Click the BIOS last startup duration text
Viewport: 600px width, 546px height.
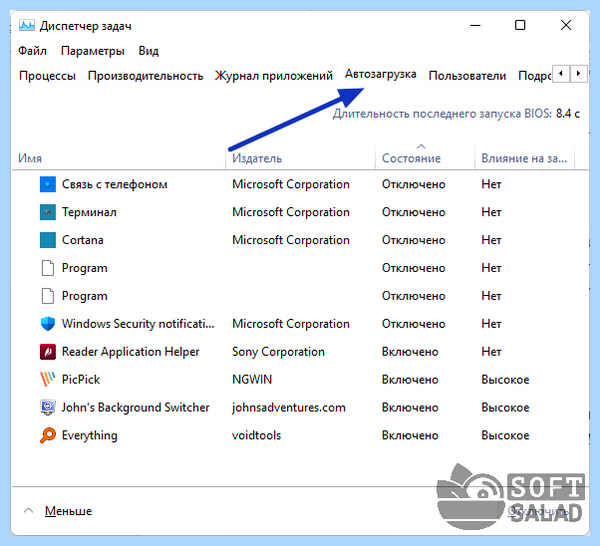click(456, 114)
